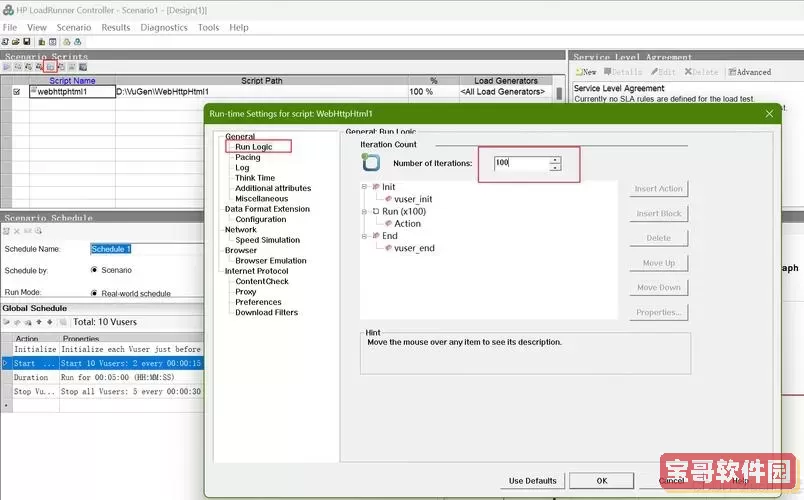This screenshot has height=500, width=804.
Task: Select Pacing in the settings tree
Action: point(248,157)
